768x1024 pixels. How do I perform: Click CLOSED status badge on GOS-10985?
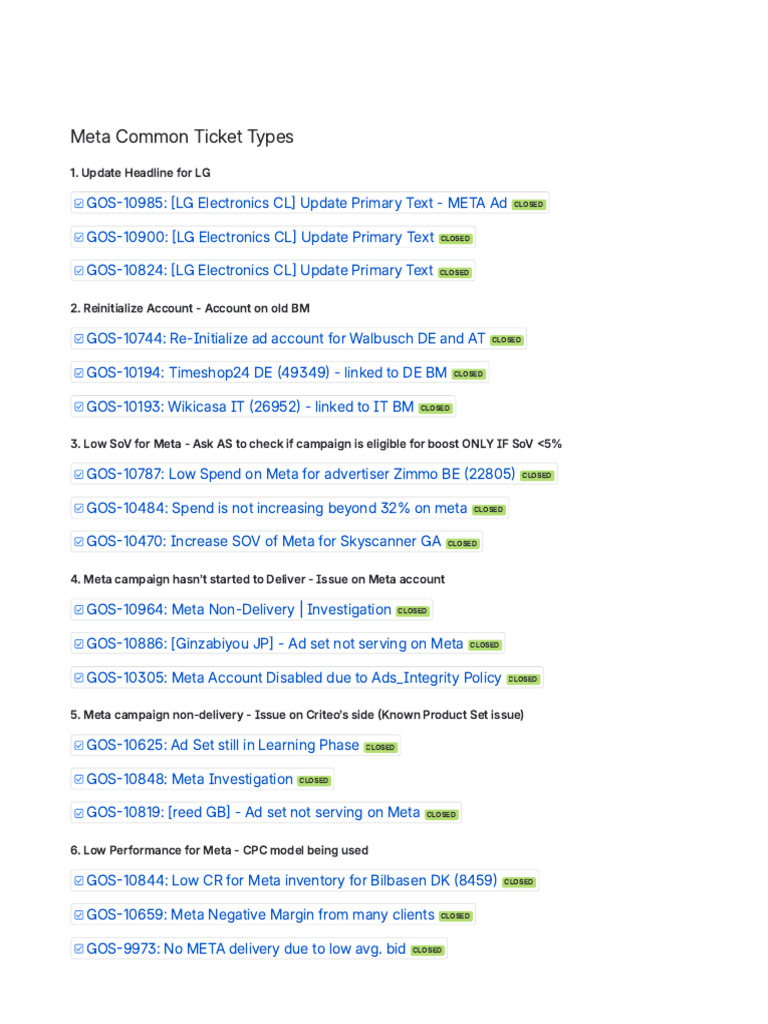(x=528, y=204)
